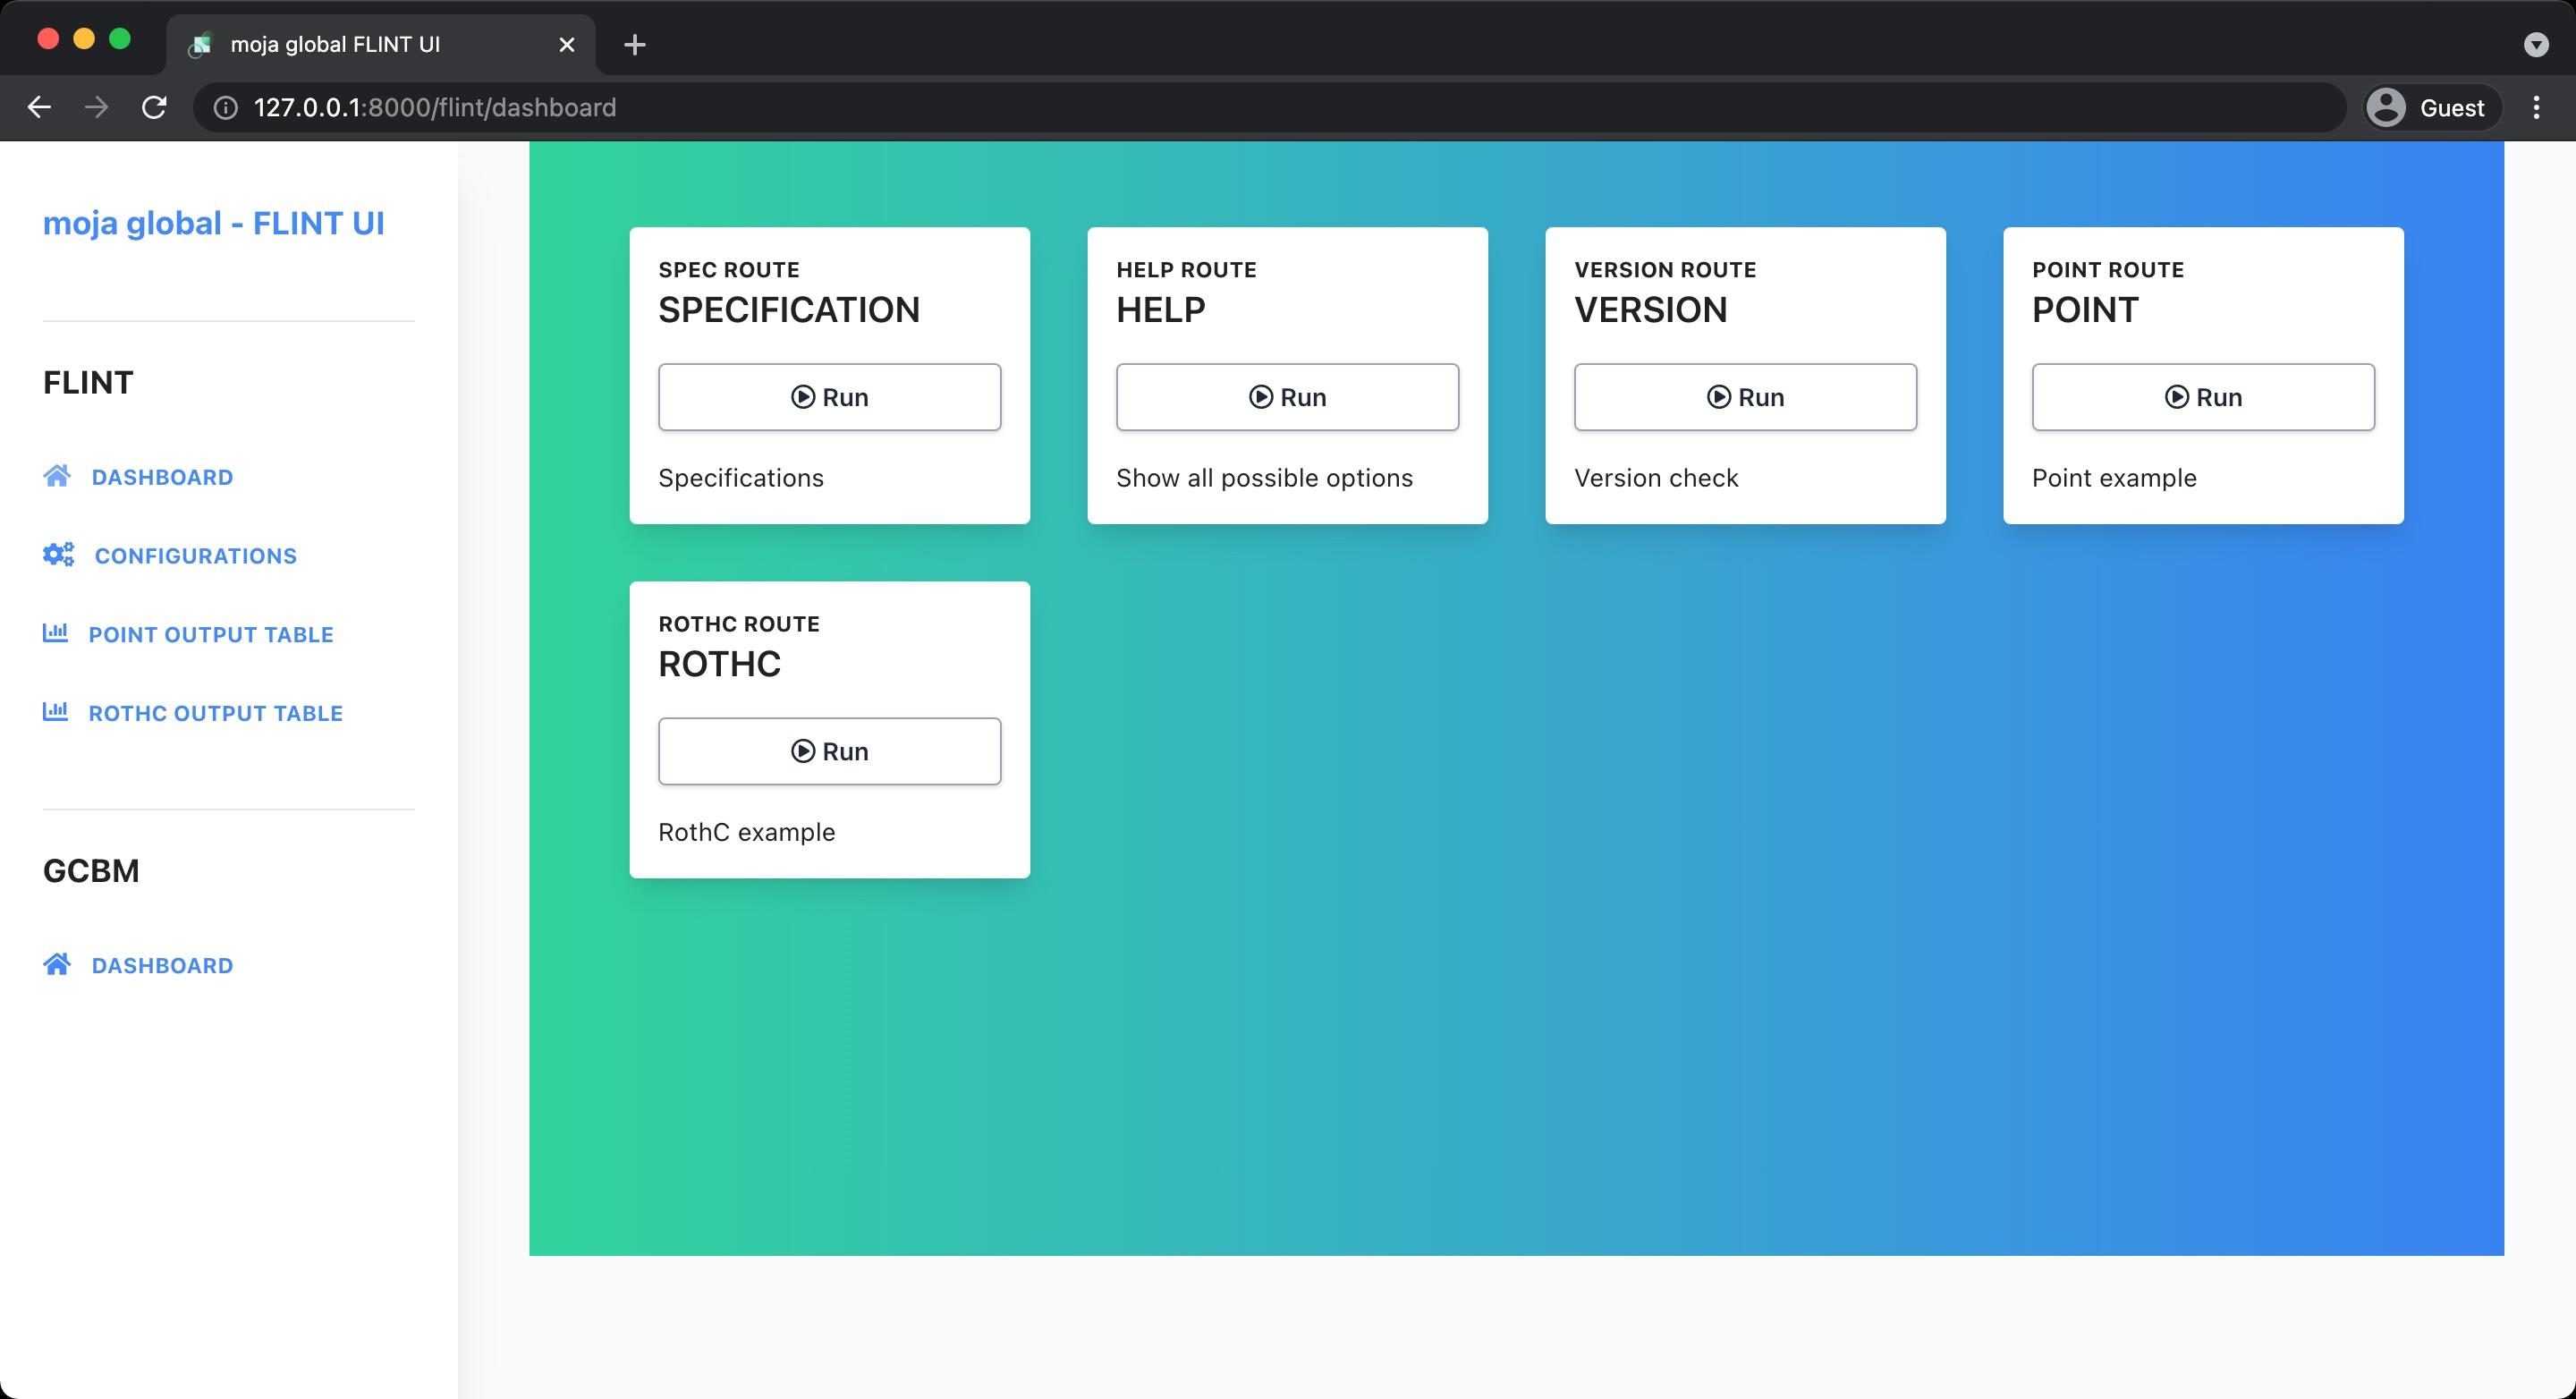Run the Specification route
Image resolution: width=2576 pixels, height=1399 pixels.
[829, 397]
